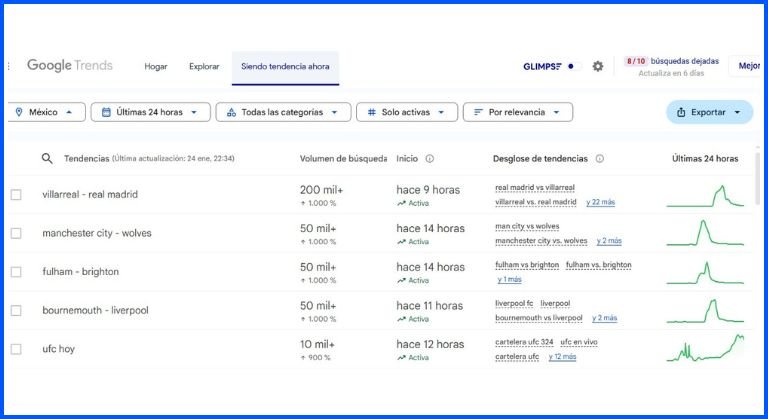
Task: Click 'liverpool fc' breakdown term
Action: pyautogui.click(x=514, y=303)
